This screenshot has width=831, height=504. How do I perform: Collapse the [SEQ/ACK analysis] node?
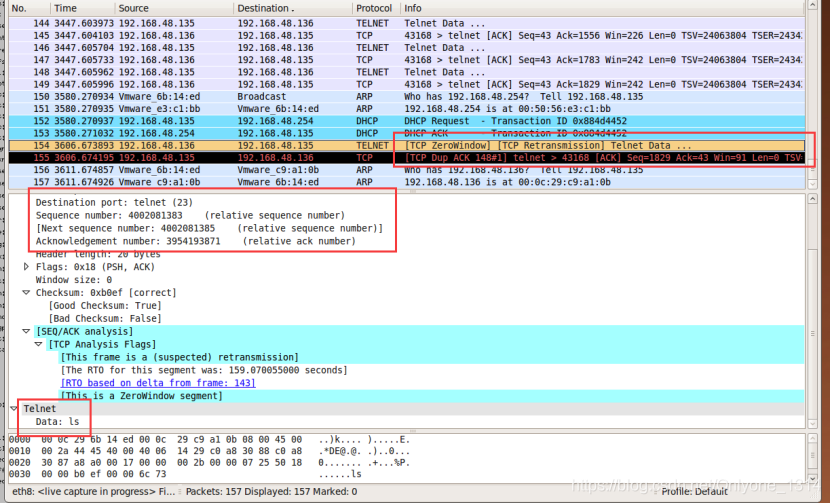[25, 331]
